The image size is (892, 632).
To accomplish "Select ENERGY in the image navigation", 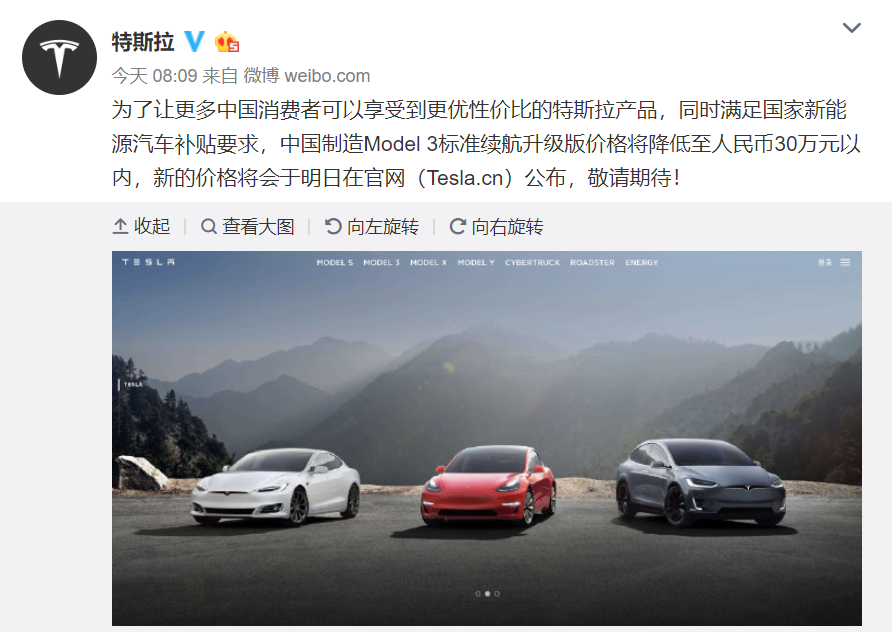I will 642,262.
